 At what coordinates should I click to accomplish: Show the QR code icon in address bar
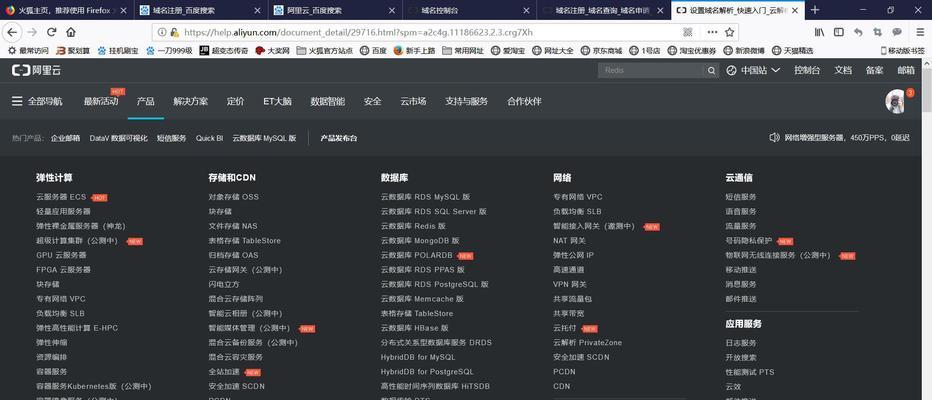tap(688, 32)
